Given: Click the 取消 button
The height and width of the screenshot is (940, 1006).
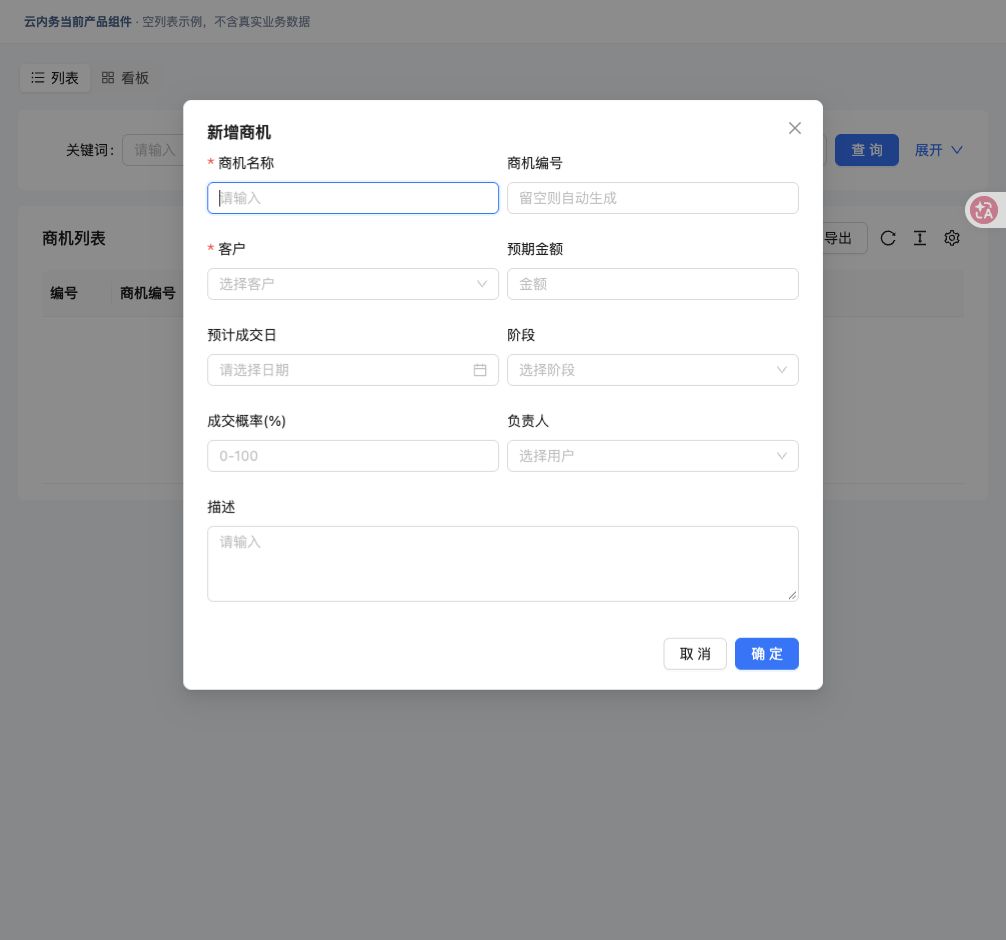Looking at the screenshot, I should tap(695, 654).
